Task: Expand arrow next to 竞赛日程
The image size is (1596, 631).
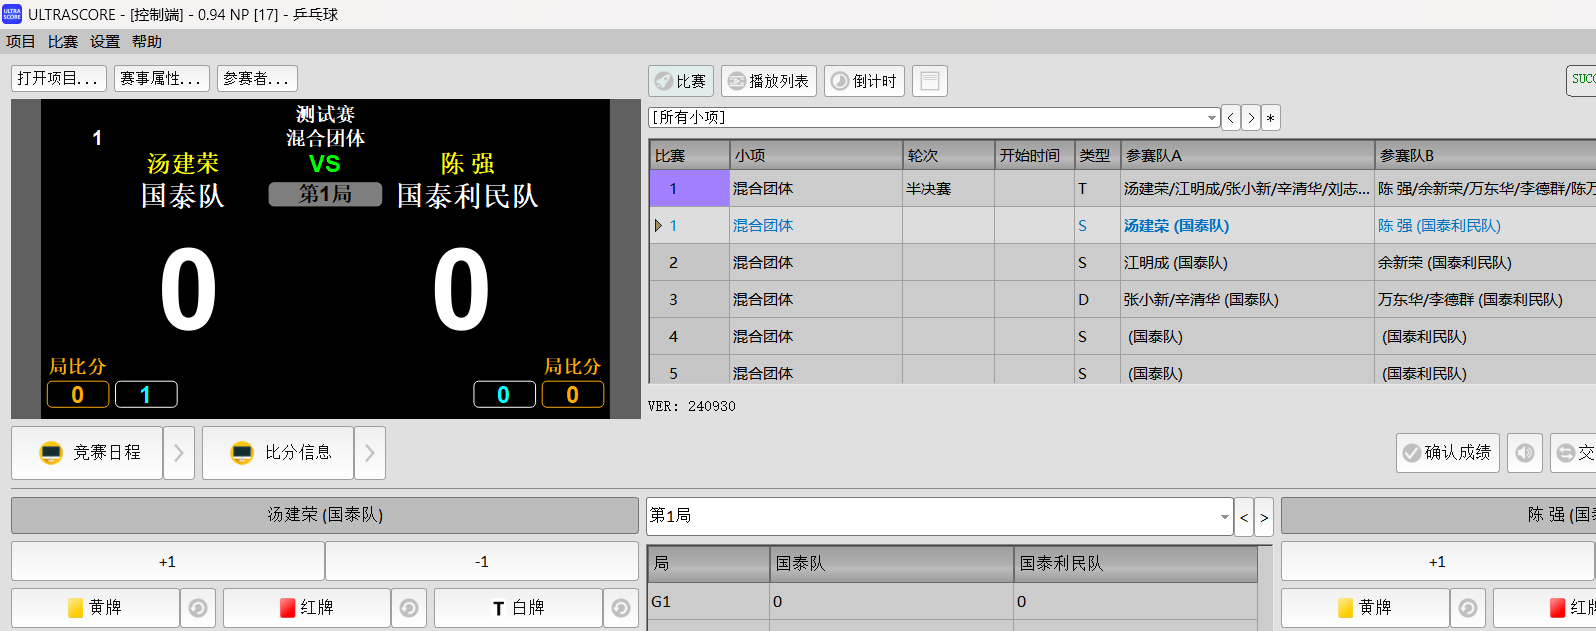Action: pos(178,453)
